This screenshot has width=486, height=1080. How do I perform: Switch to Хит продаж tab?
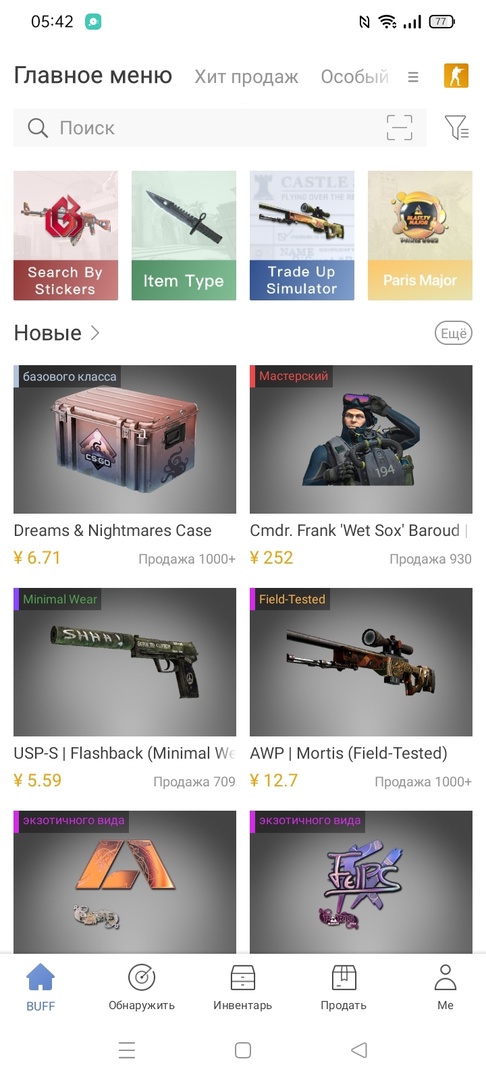click(x=246, y=76)
